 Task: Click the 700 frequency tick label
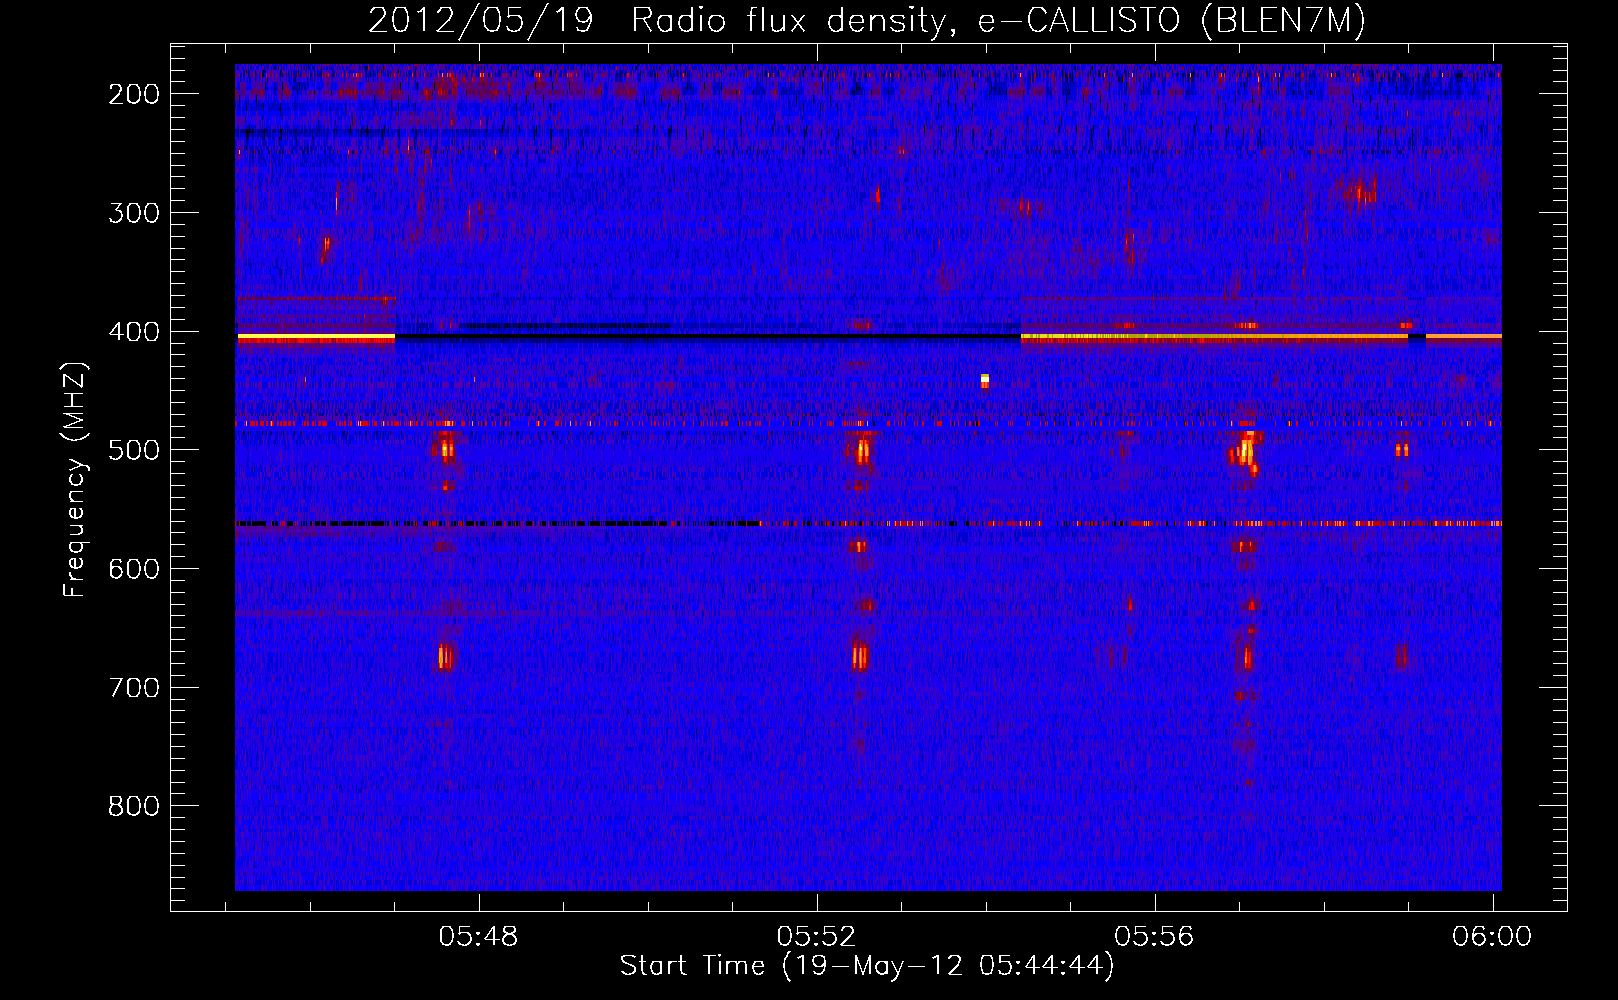134,688
